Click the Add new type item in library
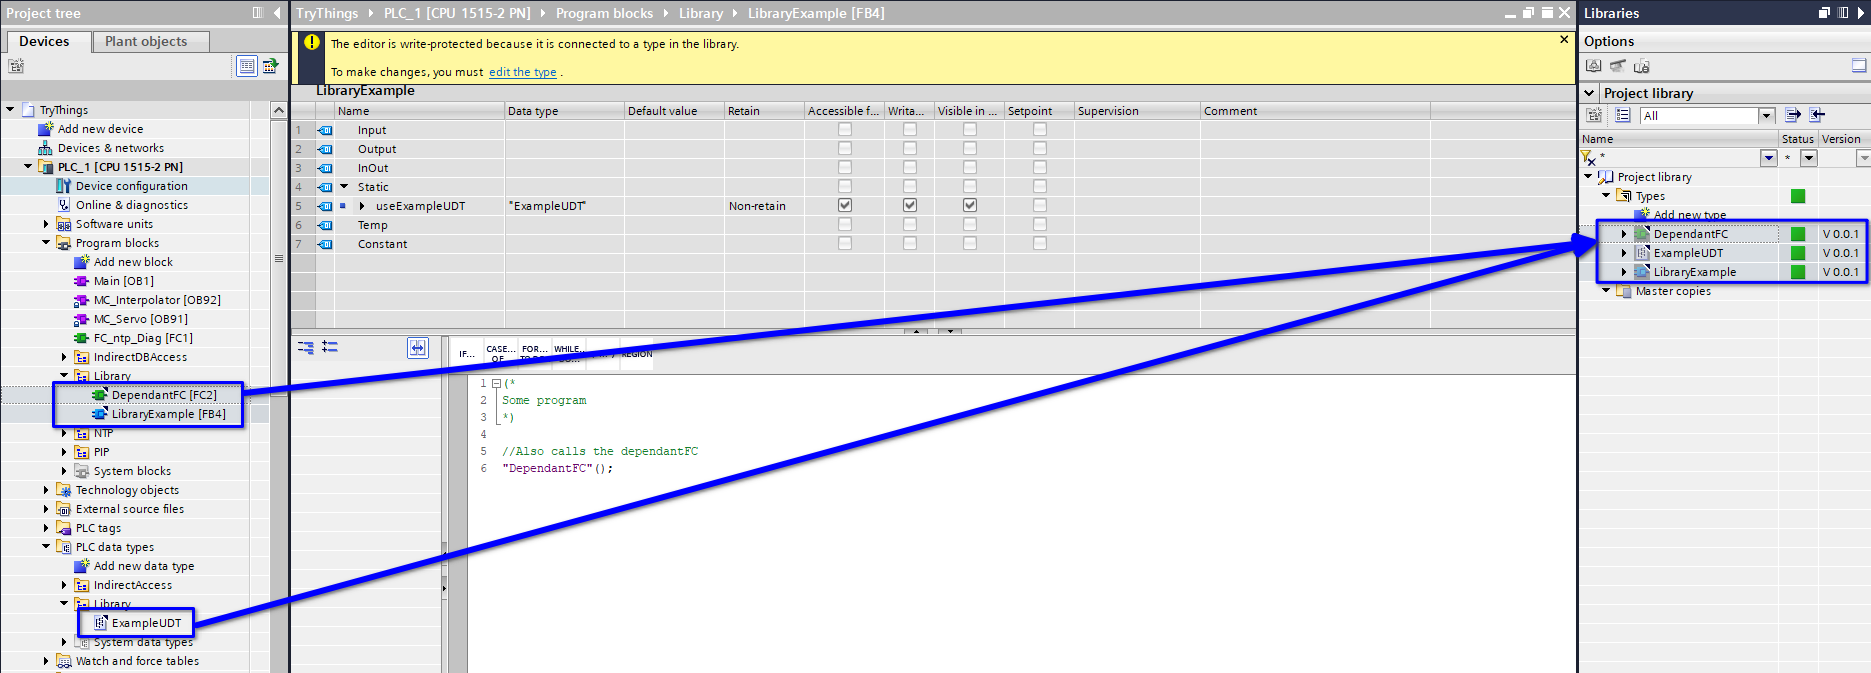Screen dimensions: 1871x673 point(1689,215)
